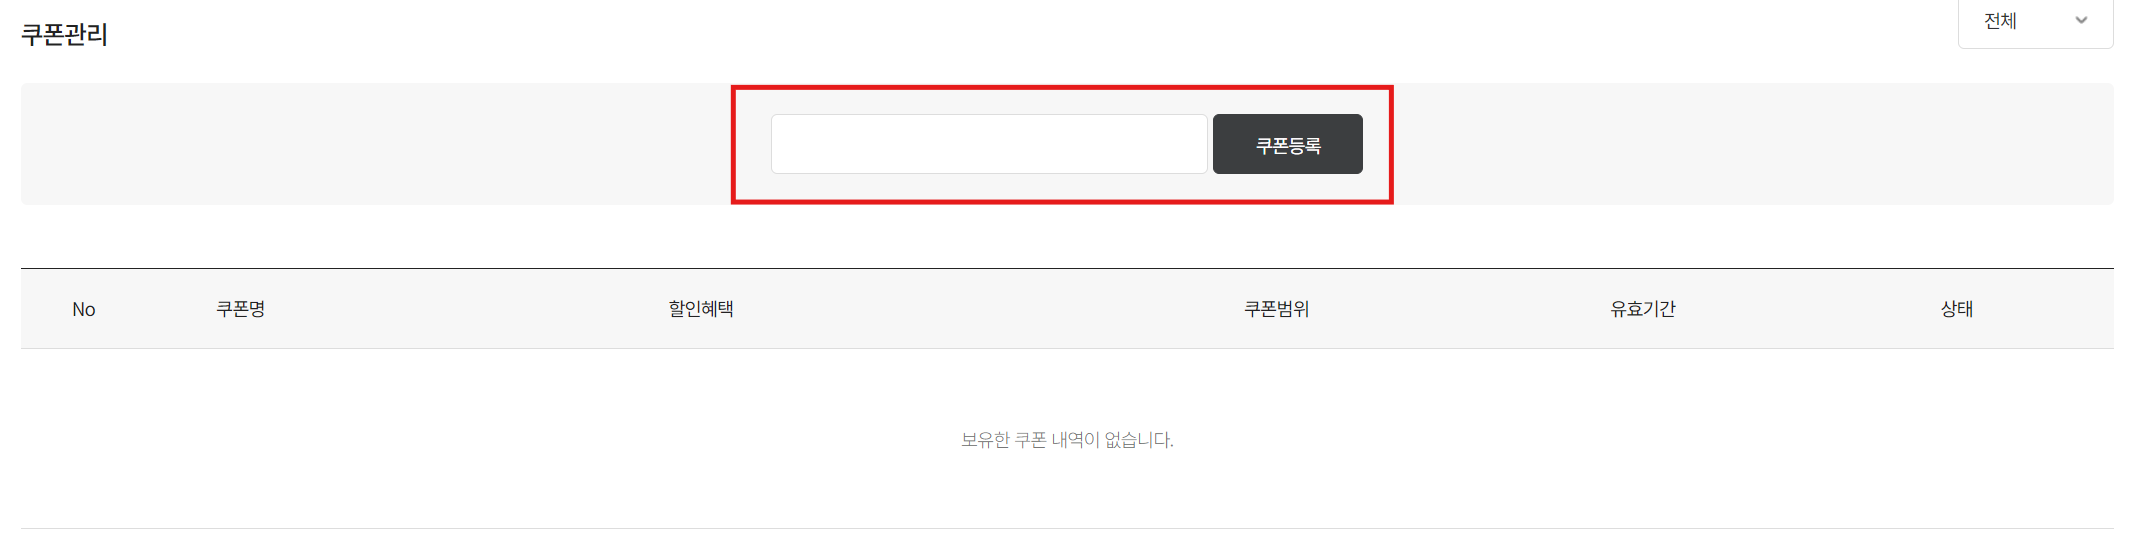
Task: Click the 상태 column header
Action: (1957, 309)
